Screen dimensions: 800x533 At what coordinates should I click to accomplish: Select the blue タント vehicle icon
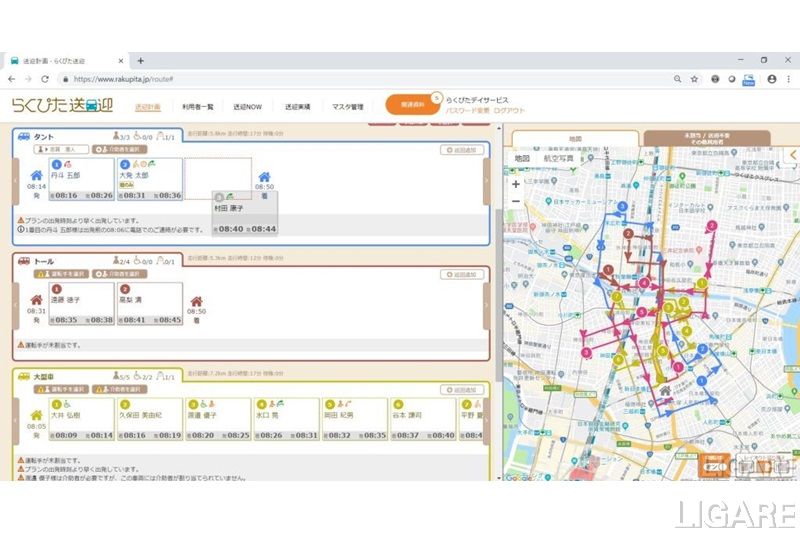click(x=24, y=136)
